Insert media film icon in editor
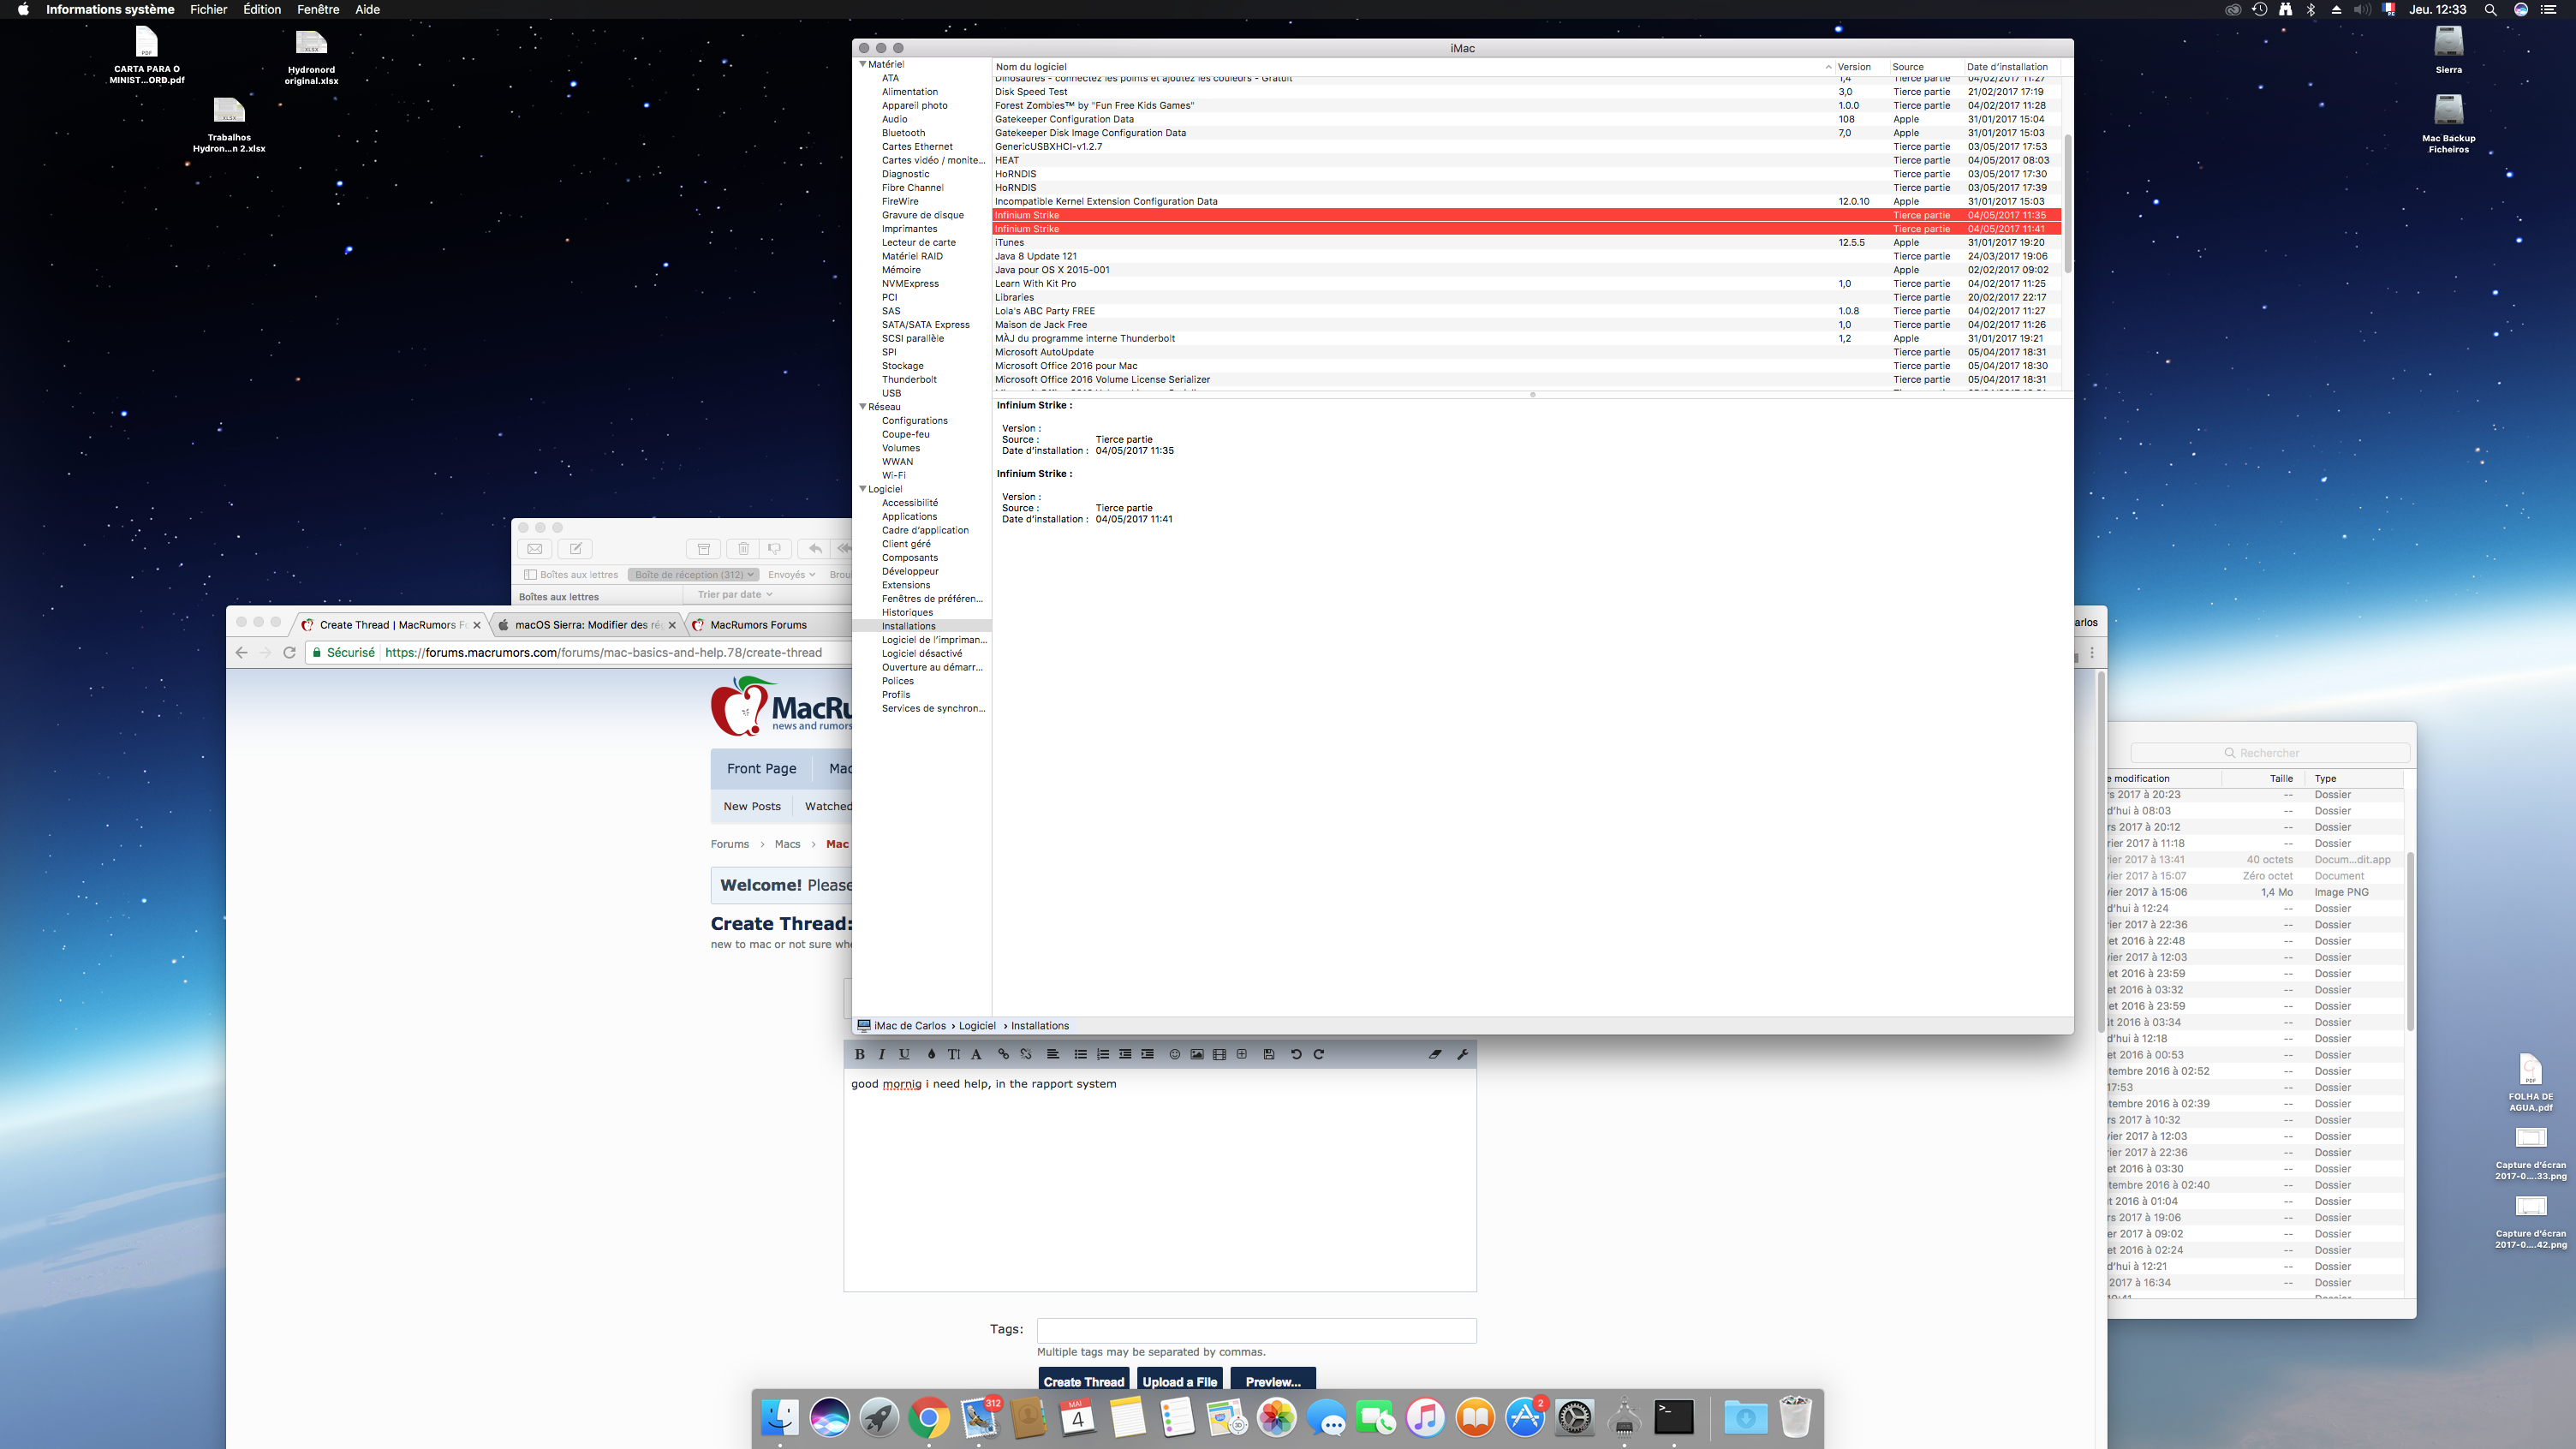The height and width of the screenshot is (1449, 2576). (x=1219, y=1054)
